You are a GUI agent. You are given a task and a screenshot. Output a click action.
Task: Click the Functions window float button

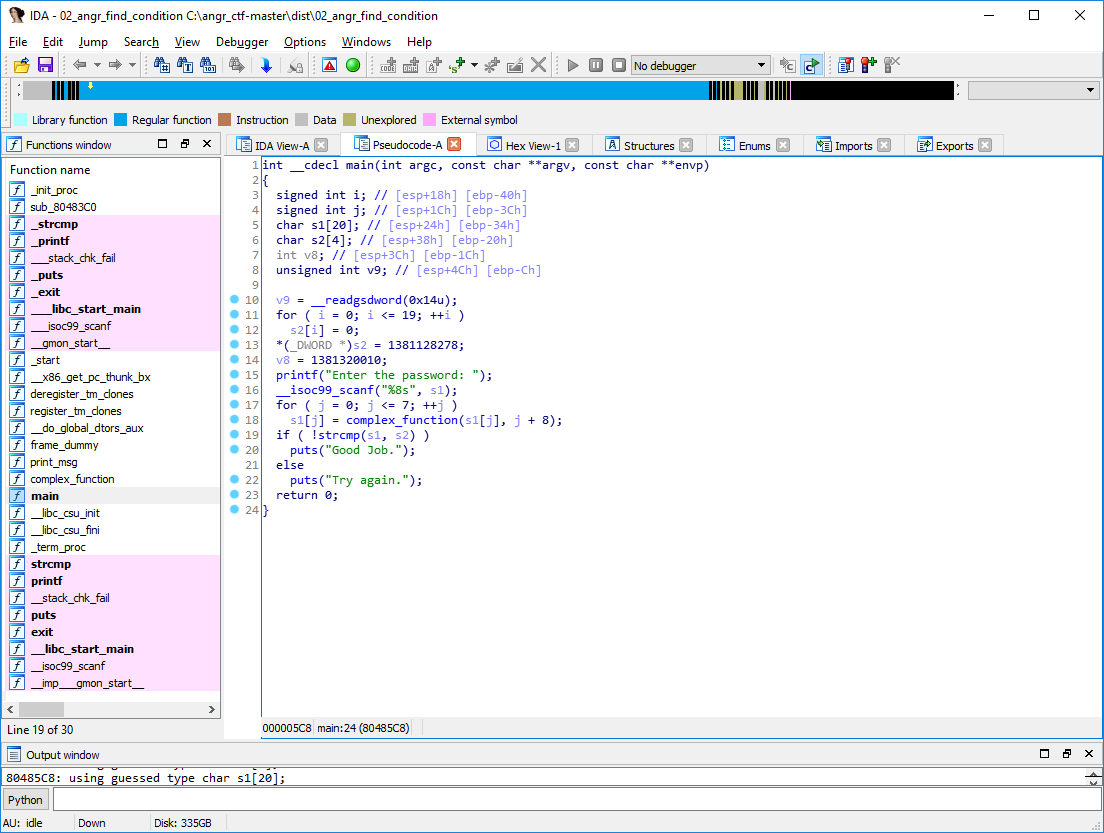pos(185,144)
